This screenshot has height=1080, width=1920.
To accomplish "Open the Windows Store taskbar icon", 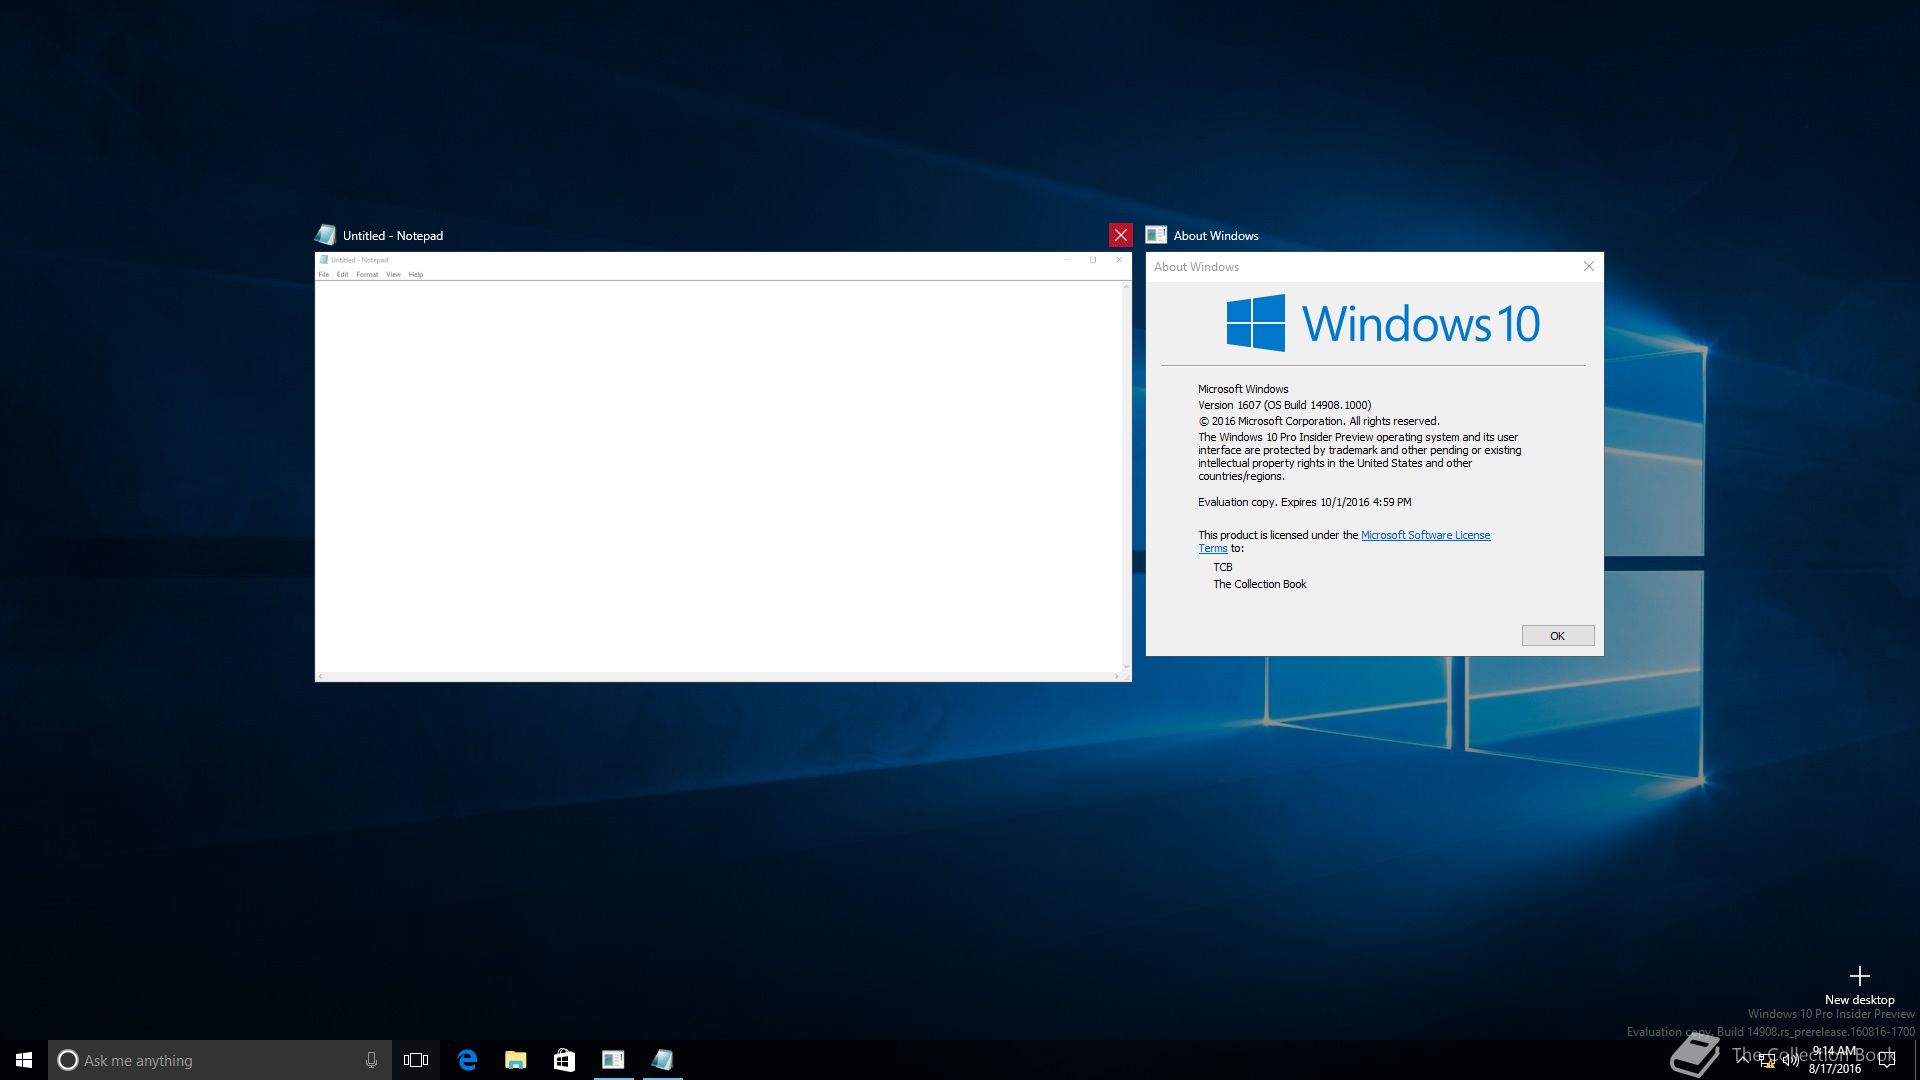I will (564, 1060).
